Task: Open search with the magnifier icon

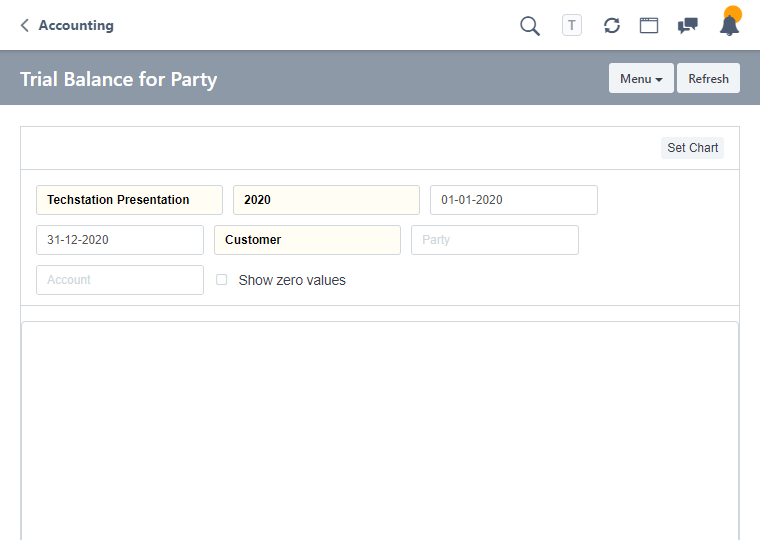Action: (530, 26)
